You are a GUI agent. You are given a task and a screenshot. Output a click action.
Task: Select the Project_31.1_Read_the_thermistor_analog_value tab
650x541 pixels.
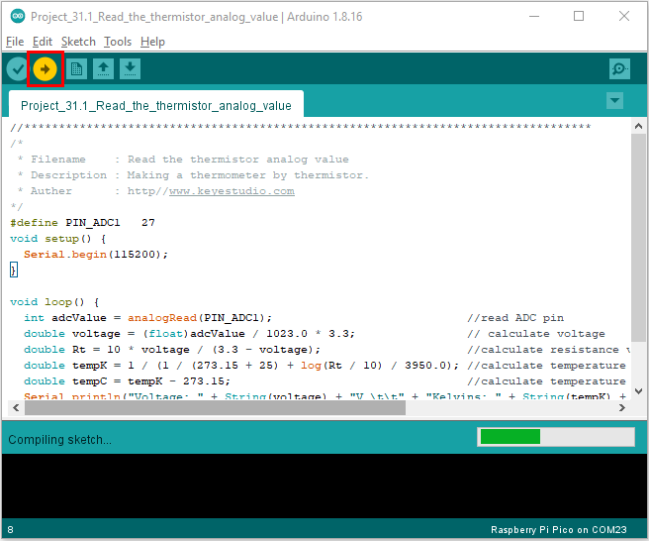click(x=156, y=105)
